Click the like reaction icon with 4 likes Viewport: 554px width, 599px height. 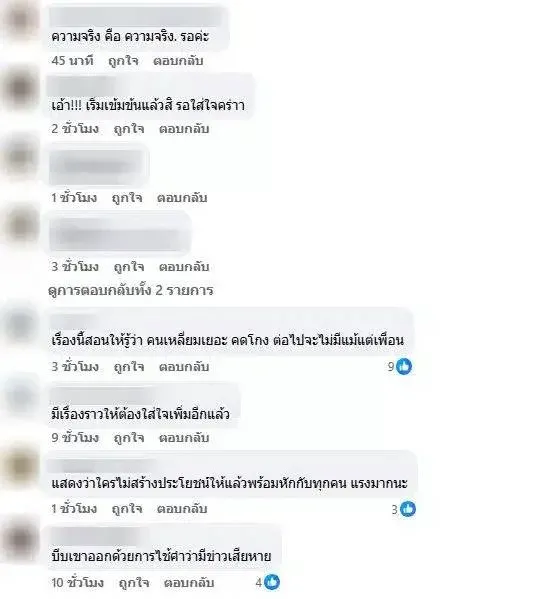(272, 582)
